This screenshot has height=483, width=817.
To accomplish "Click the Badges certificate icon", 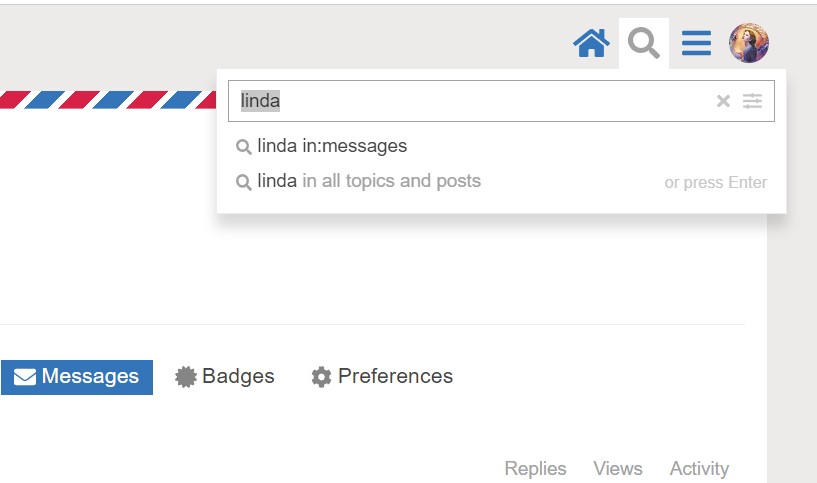I will coord(185,377).
